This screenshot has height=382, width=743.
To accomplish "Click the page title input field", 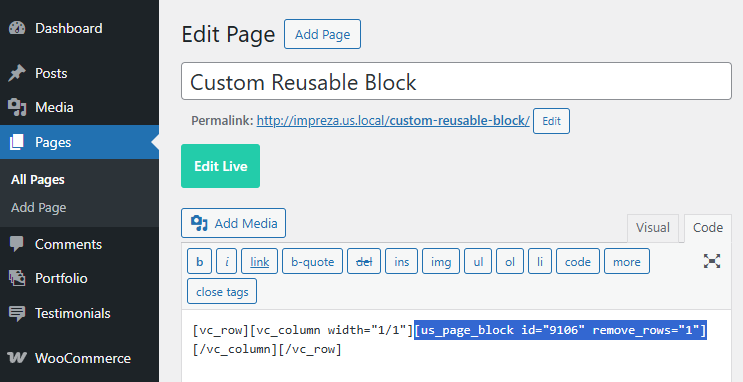I will pos(456,81).
